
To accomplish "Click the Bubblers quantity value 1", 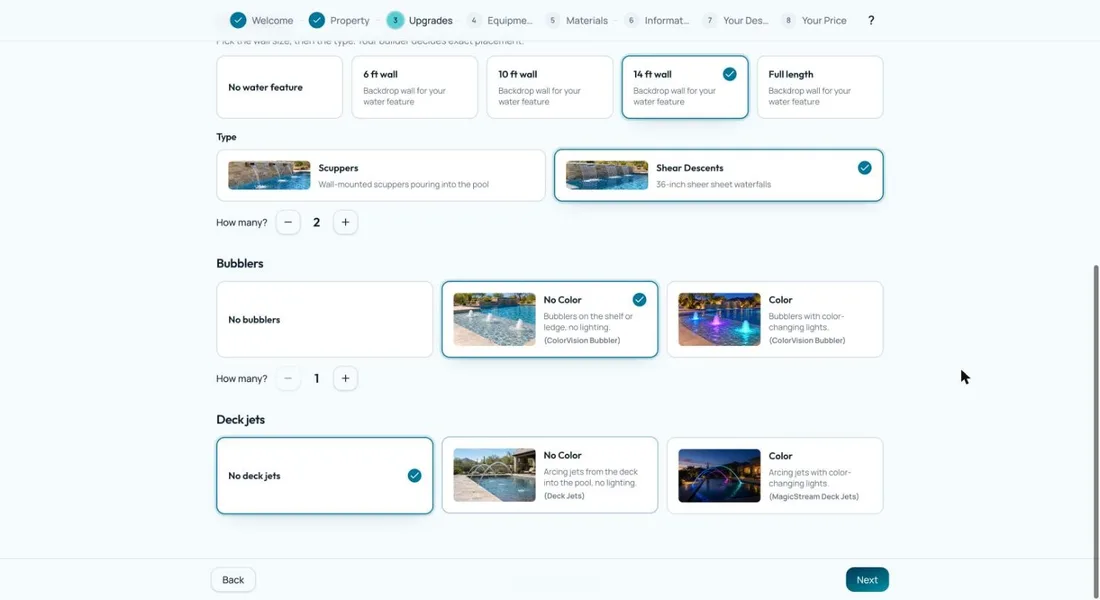I will [316, 378].
